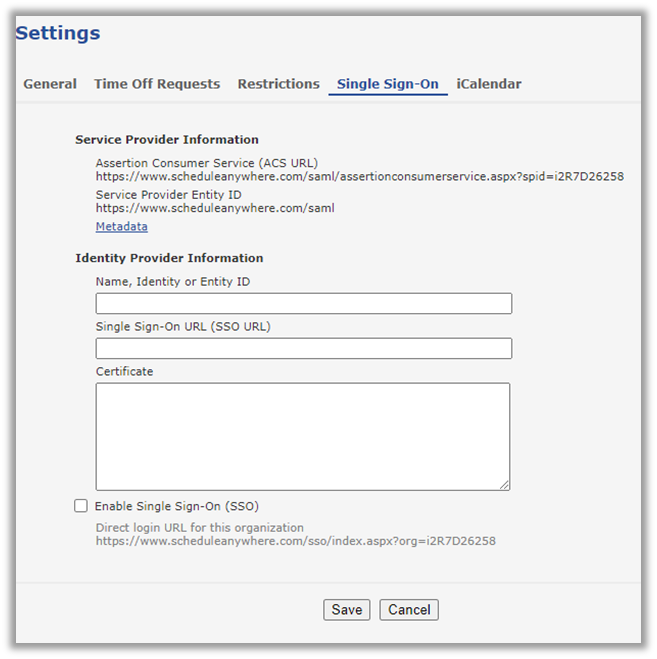Focus the Name, Identity or Entity ID field
This screenshot has height=659, width=657.
303,304
